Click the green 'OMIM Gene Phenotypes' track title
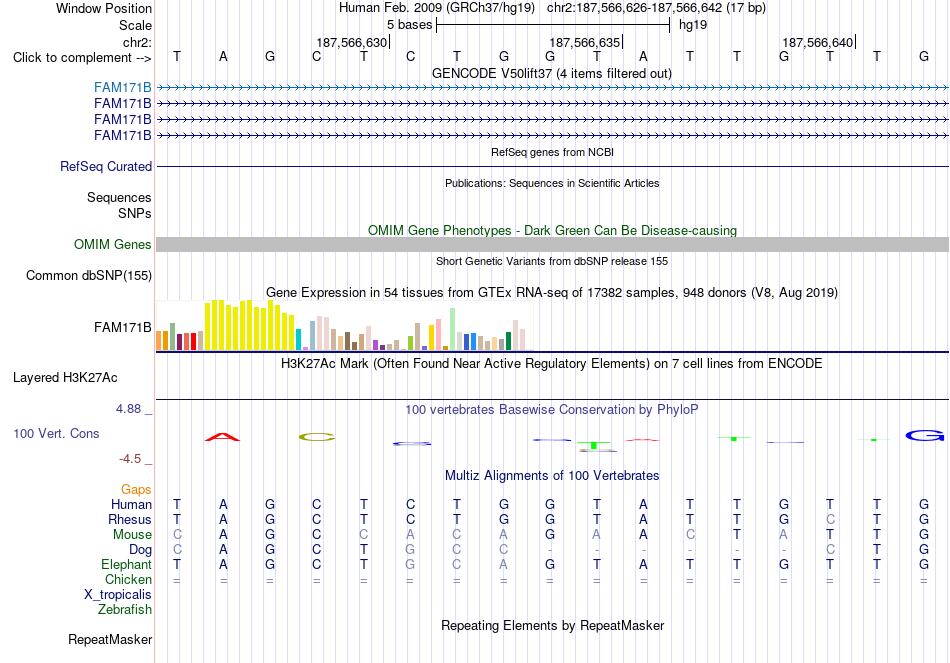The image size is (950, 663). (552, 230)
